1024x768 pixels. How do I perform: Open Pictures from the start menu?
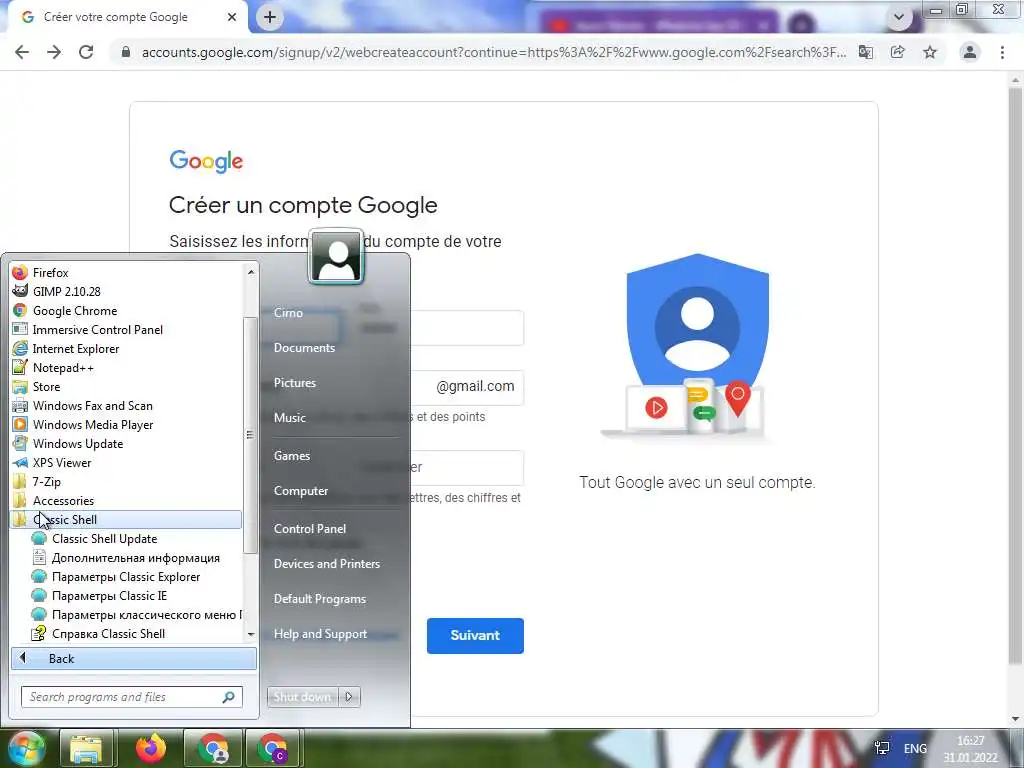(x=295, y=383)
